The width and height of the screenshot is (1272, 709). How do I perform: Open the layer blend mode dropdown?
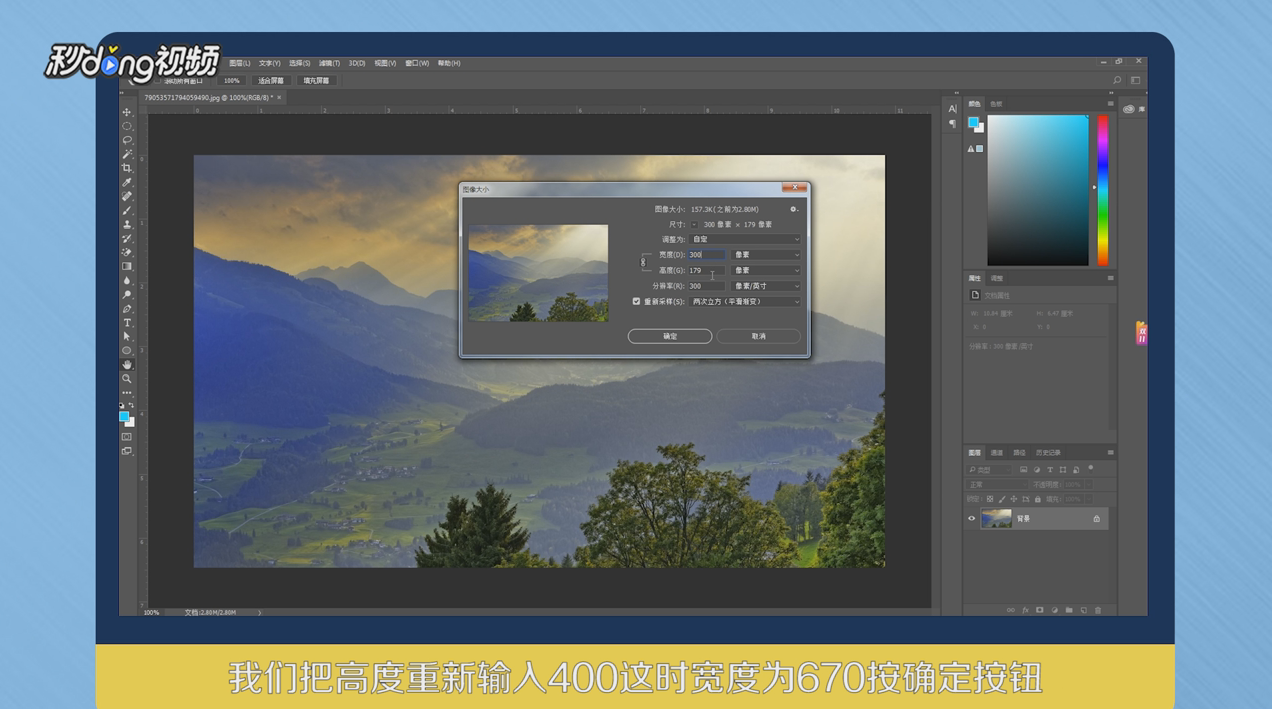point(997,485)
